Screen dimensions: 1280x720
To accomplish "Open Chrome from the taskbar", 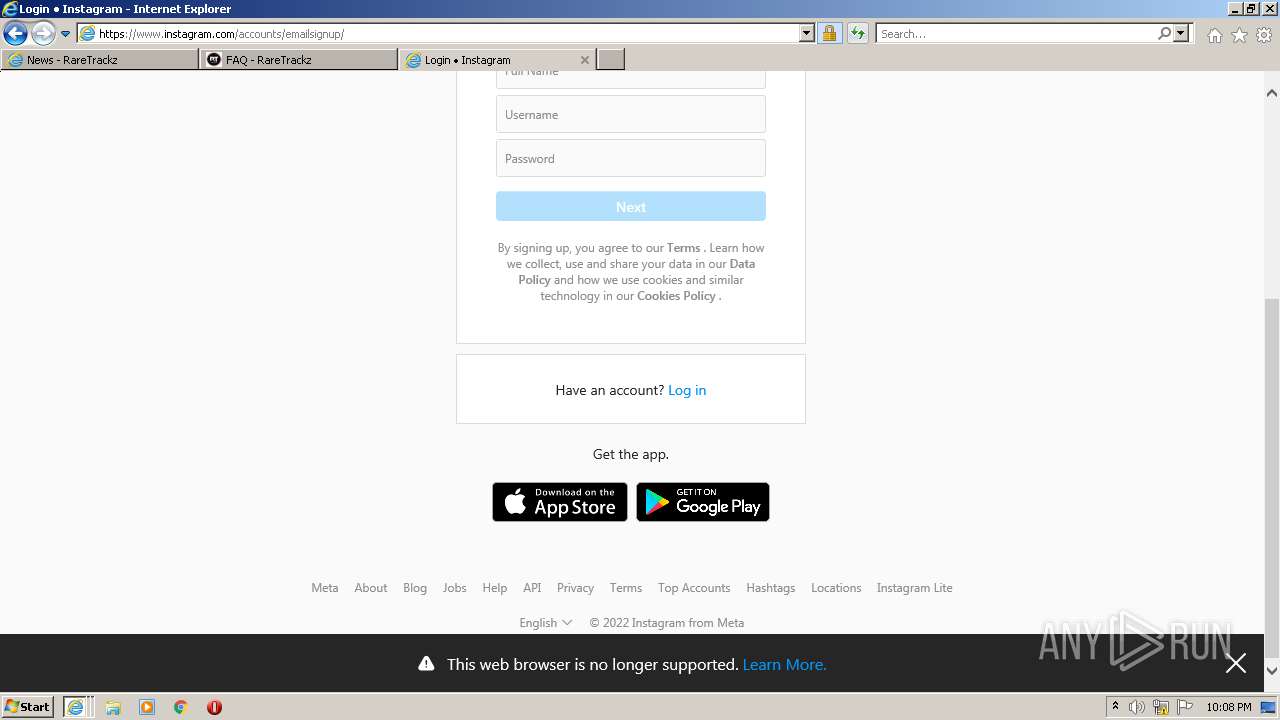I will pos(181,707).
